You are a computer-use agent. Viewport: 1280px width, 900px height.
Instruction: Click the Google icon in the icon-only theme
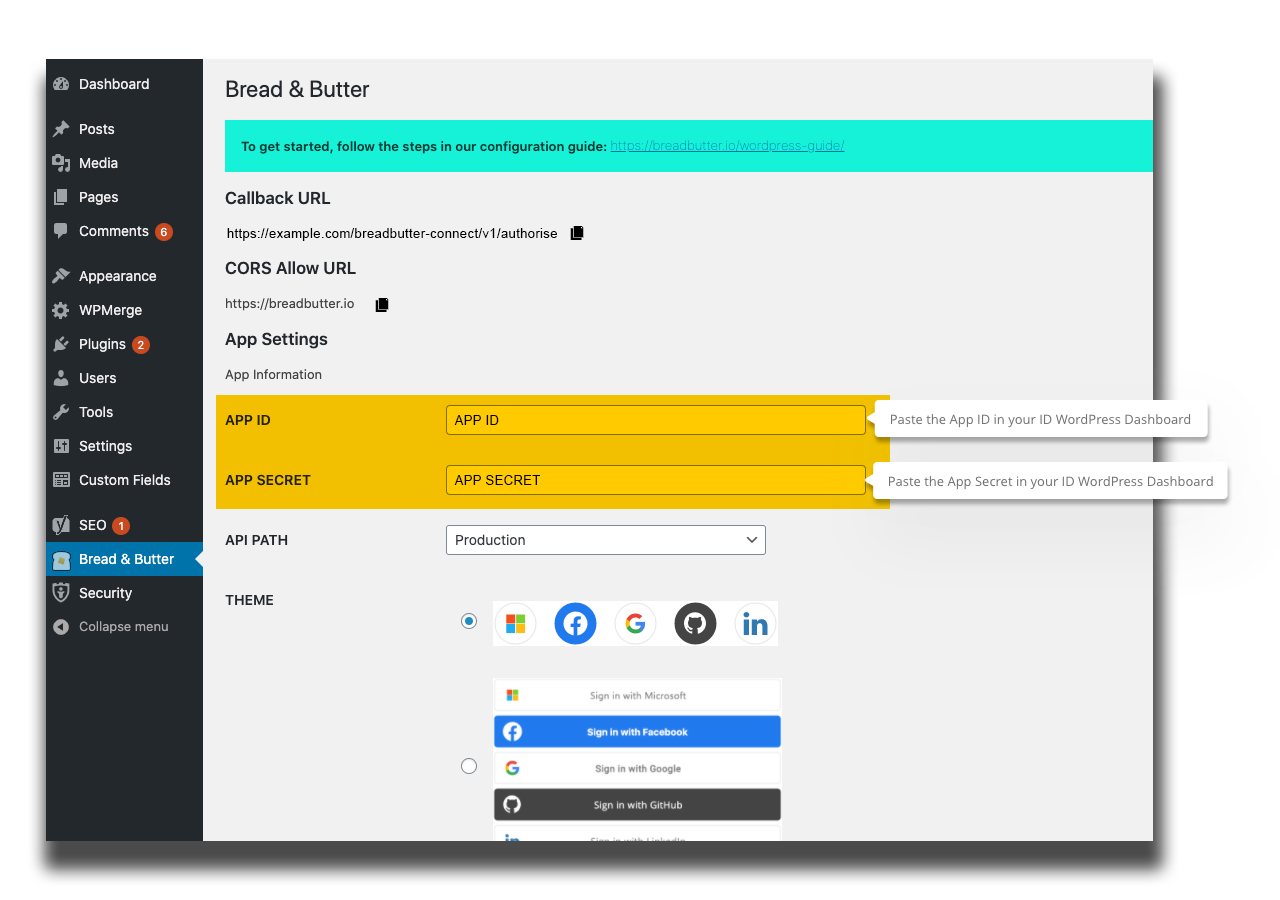[x=635, y=622]
